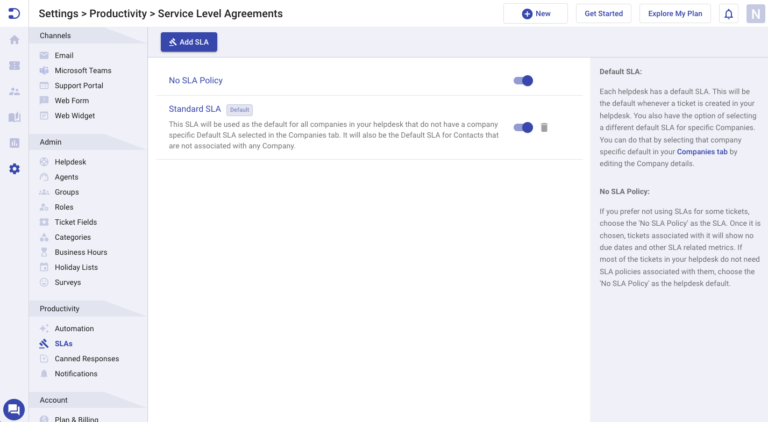768x422 pixels.
Task: Click the Add SLA button
Action: click(189, 42)
